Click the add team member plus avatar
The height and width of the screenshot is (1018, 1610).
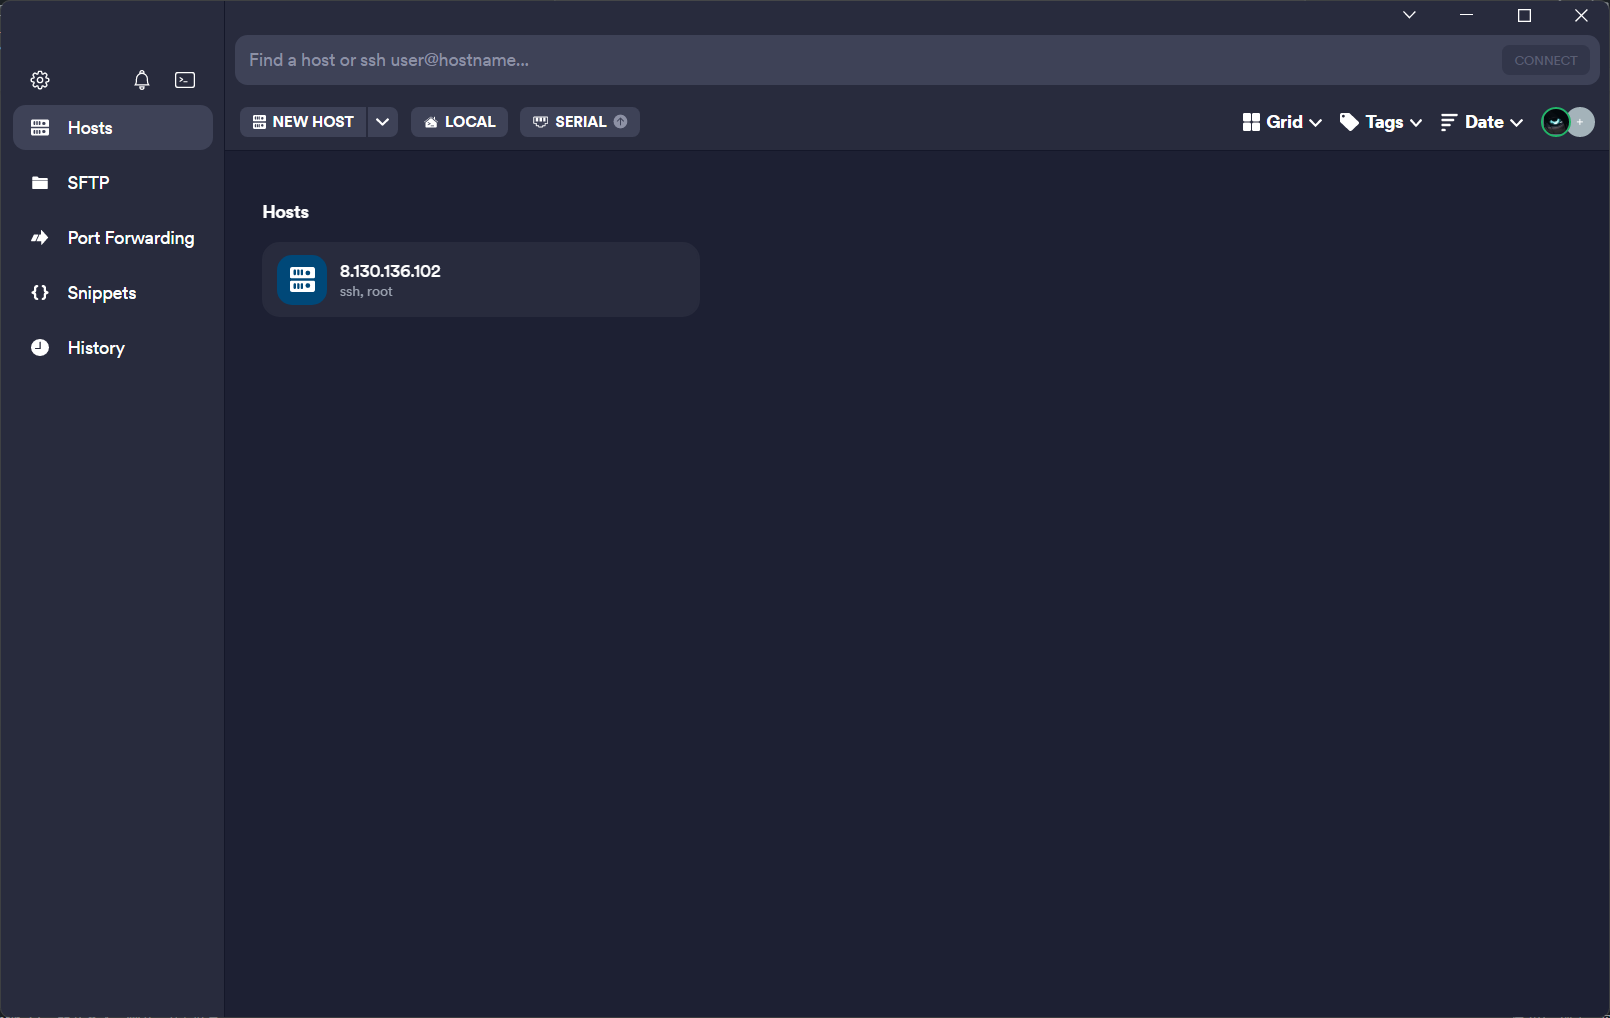(x=1582, y=122)
